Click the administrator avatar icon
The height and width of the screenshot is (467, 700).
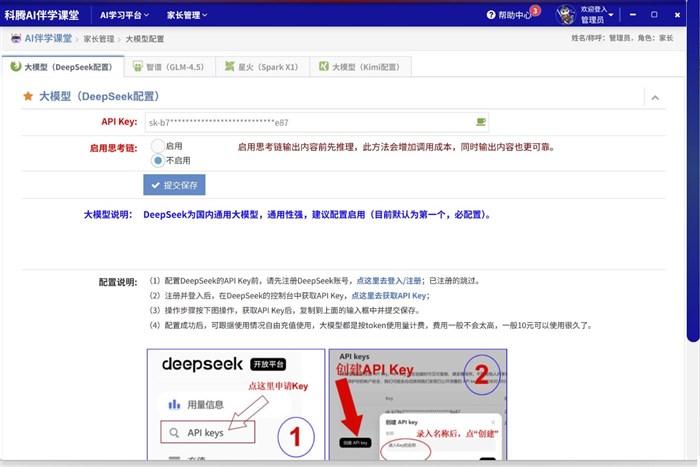point(565,15)
